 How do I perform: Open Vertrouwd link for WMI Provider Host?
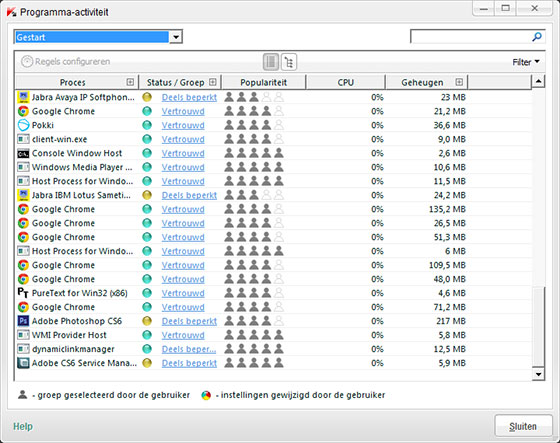coord(183,335)
